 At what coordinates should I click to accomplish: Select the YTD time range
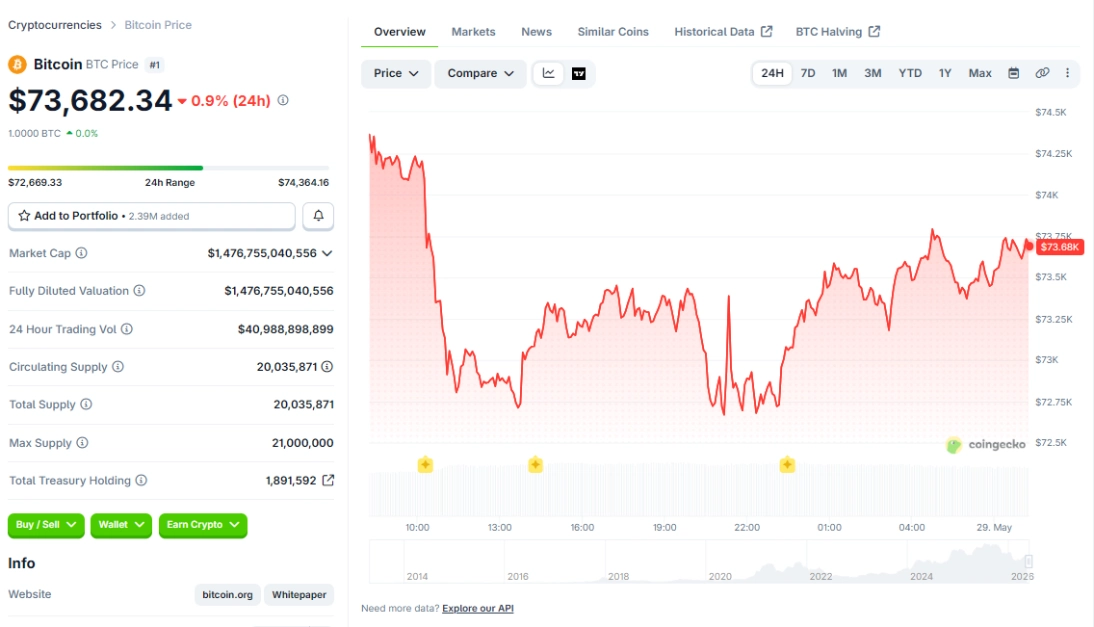coord(910,73)
